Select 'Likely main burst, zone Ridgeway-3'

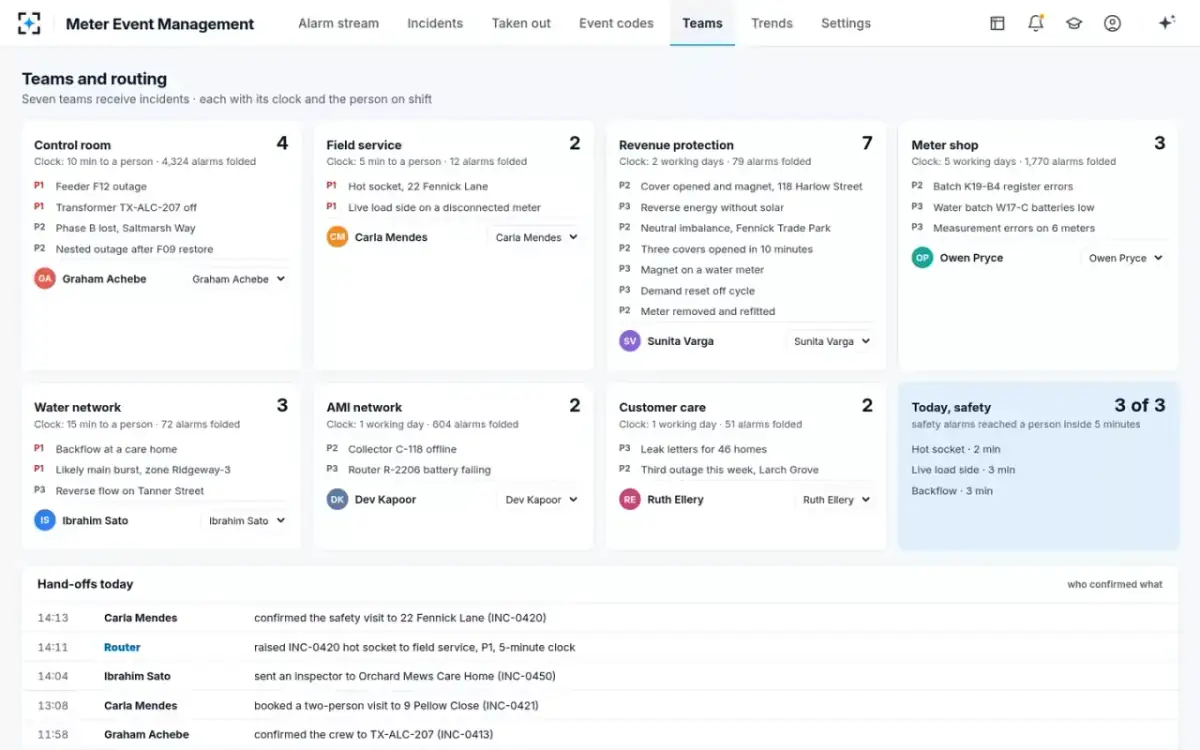[x=143, y=470]
